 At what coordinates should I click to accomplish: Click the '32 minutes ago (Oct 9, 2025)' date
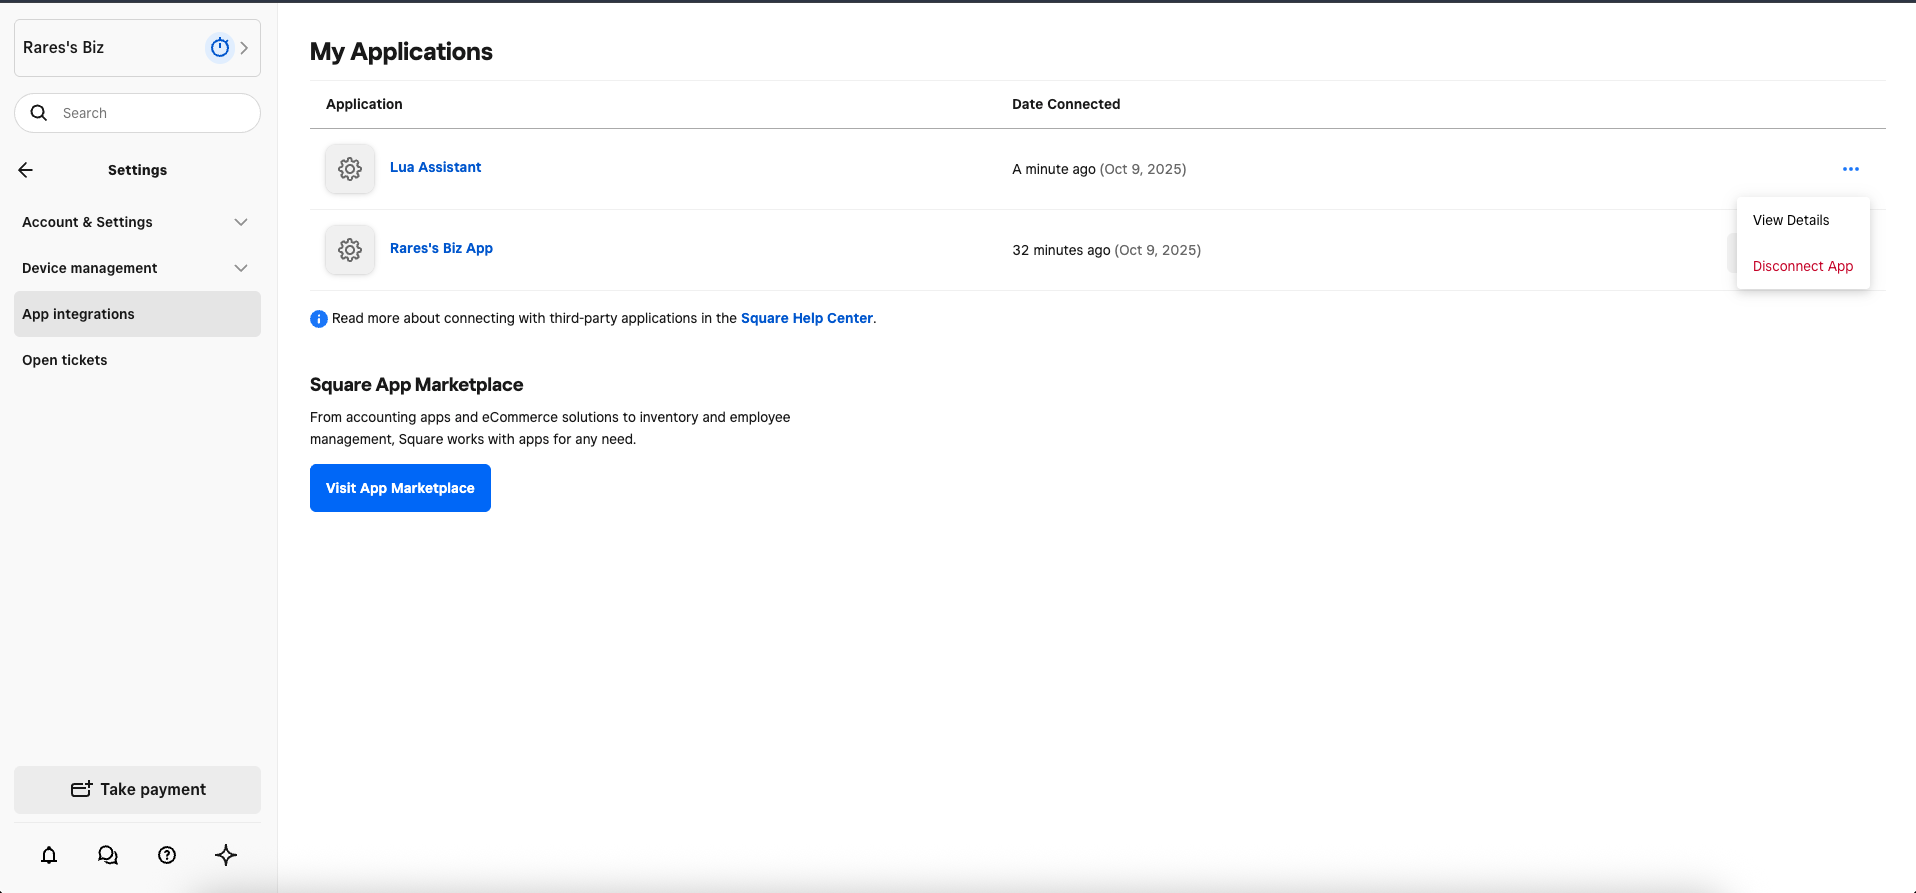[1106, 250]
